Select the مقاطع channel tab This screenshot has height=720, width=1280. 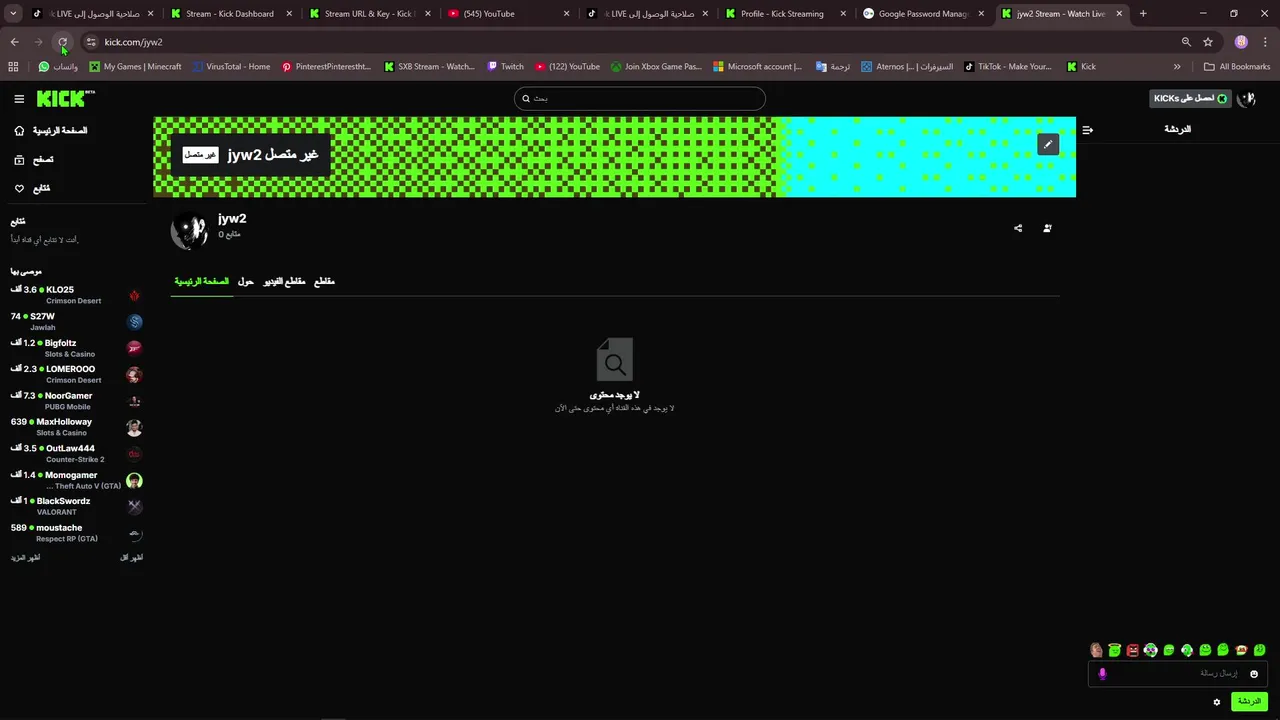324,282
